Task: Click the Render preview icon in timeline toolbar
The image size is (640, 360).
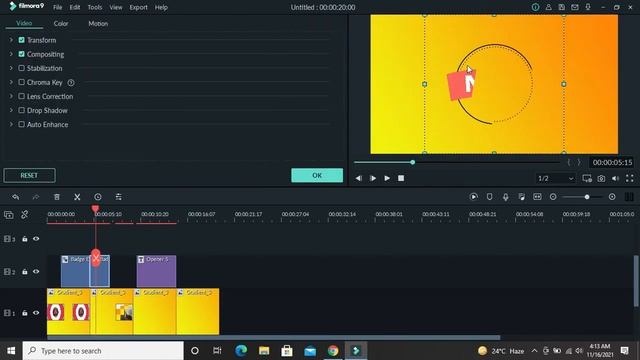Action: pos(473,197)
